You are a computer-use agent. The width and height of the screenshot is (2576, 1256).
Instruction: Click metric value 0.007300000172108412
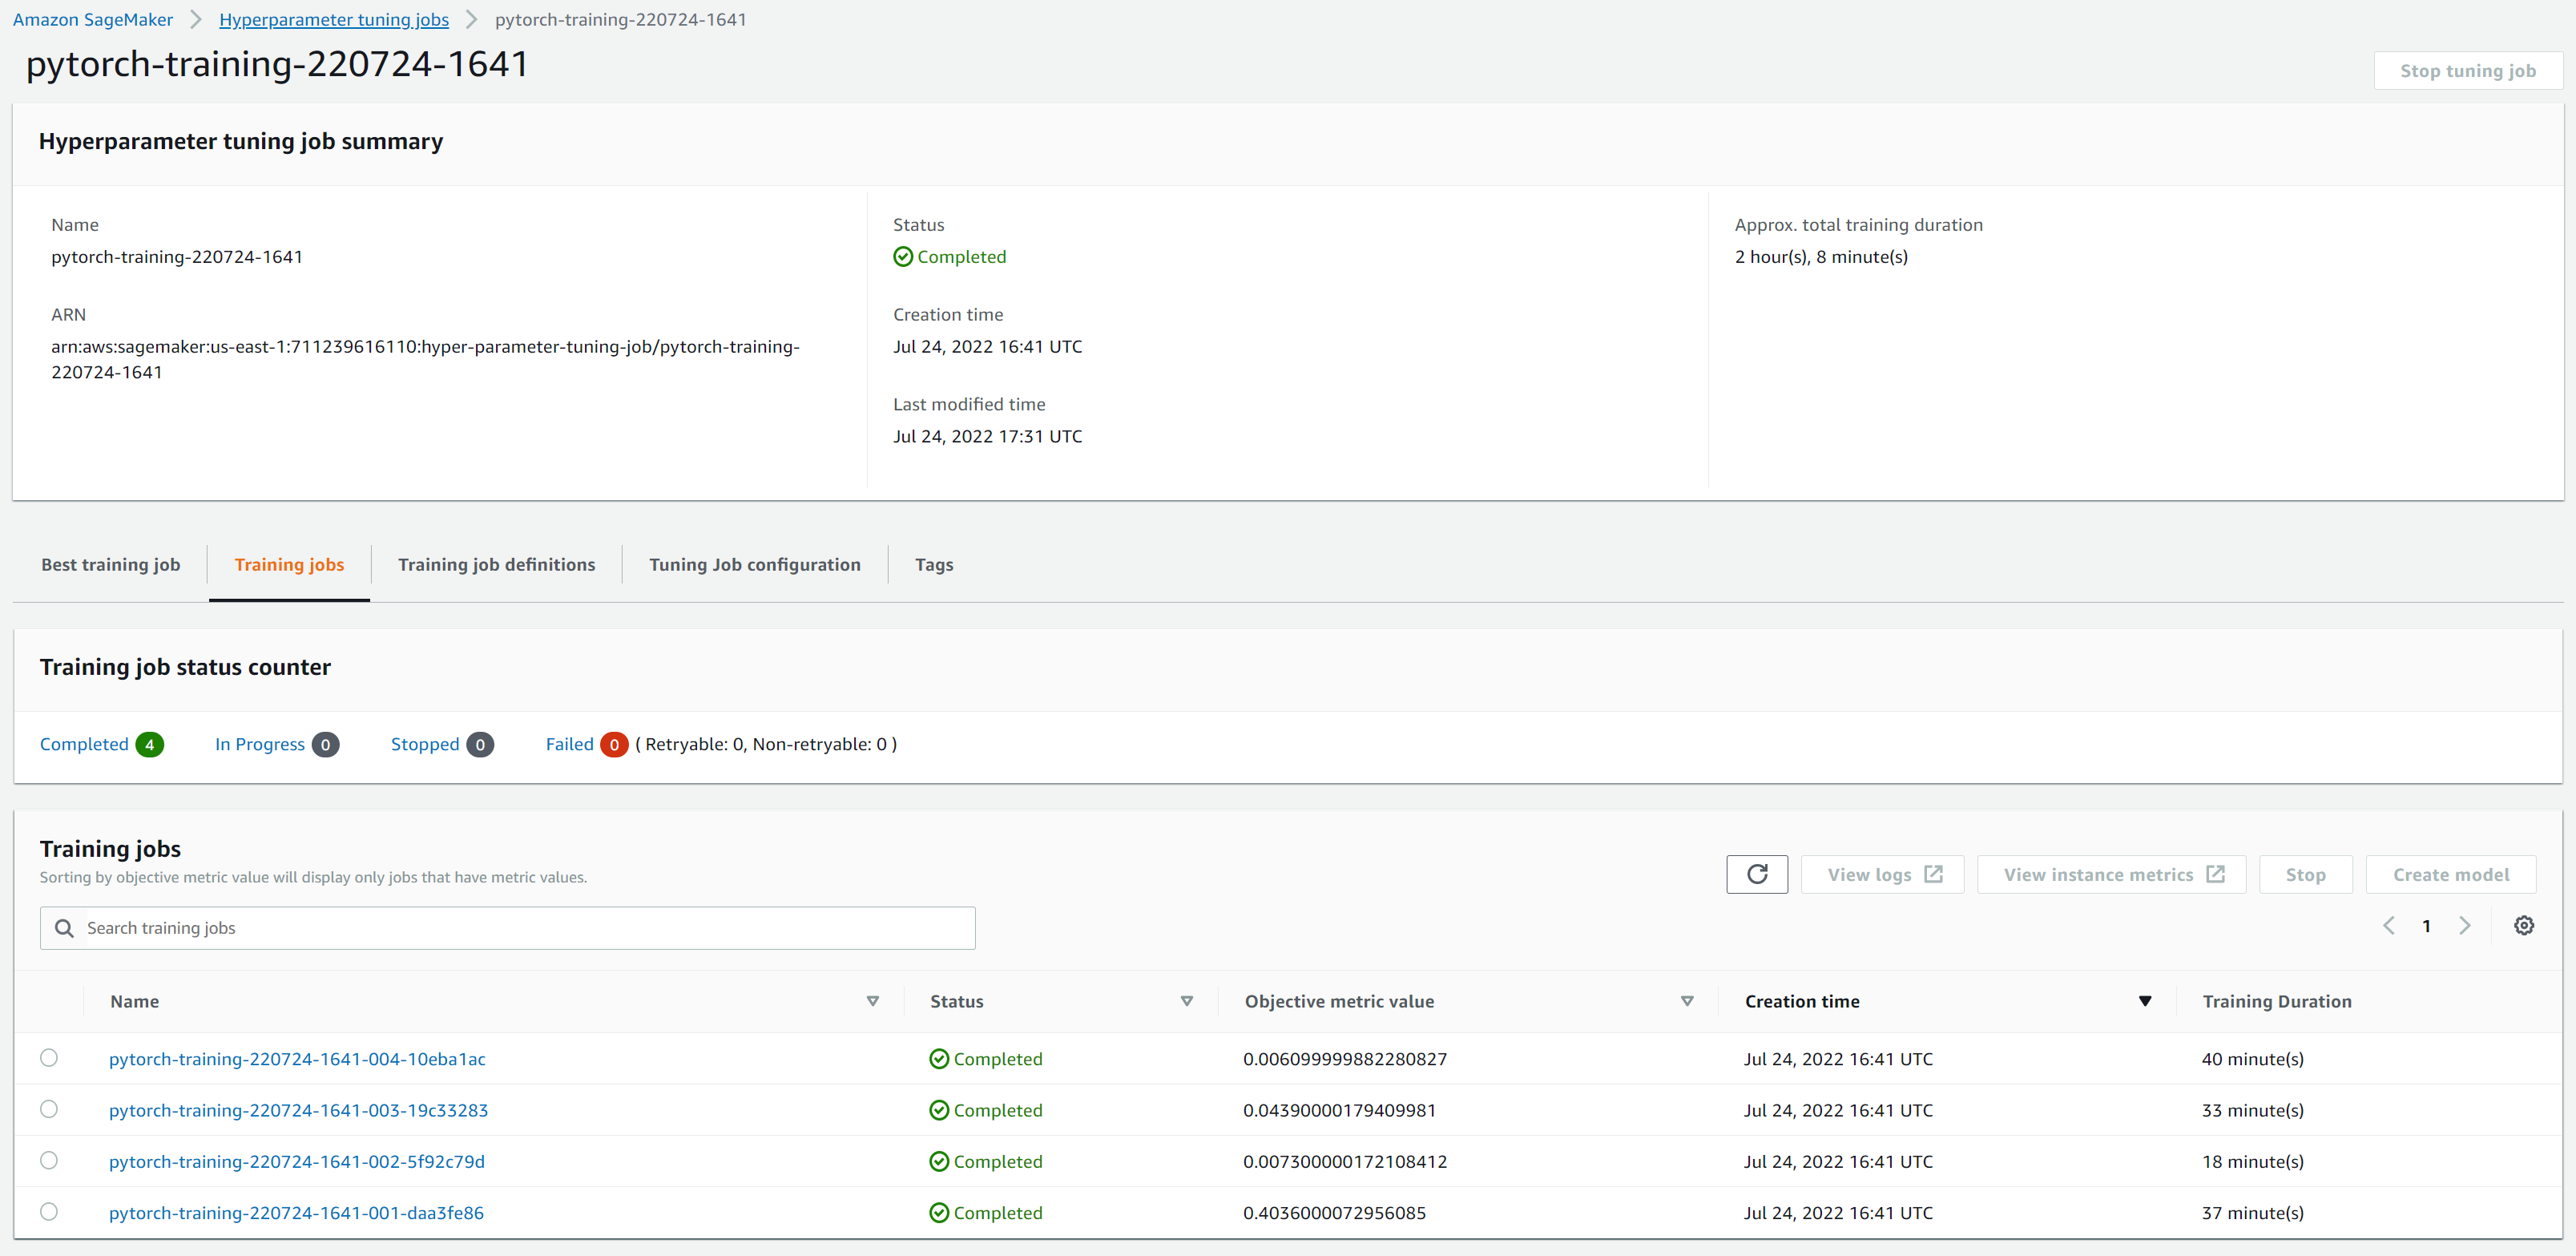[x=1345, y=1161]
